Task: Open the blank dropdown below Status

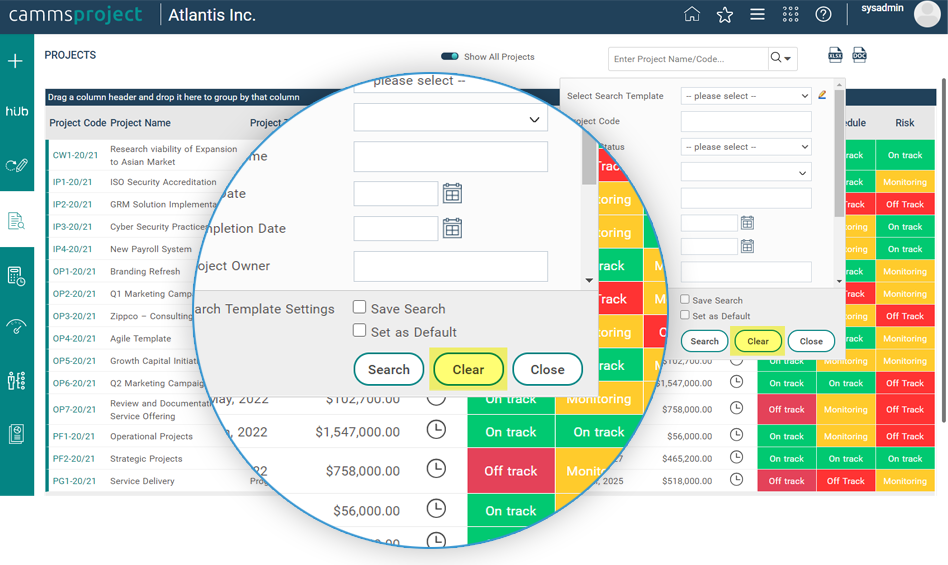Action: [746, 172]
